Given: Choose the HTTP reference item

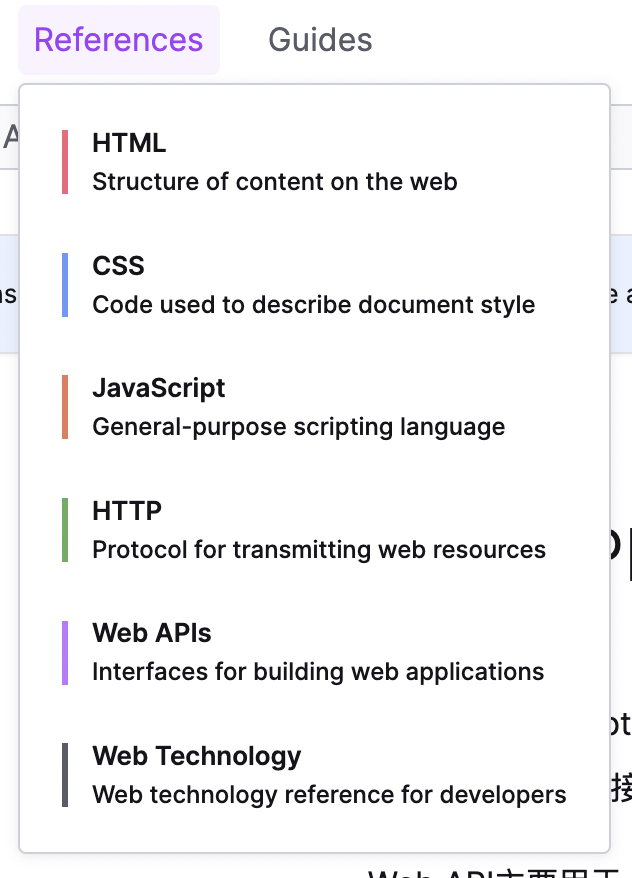Looking at the screenshot, I should coord(127,511).
